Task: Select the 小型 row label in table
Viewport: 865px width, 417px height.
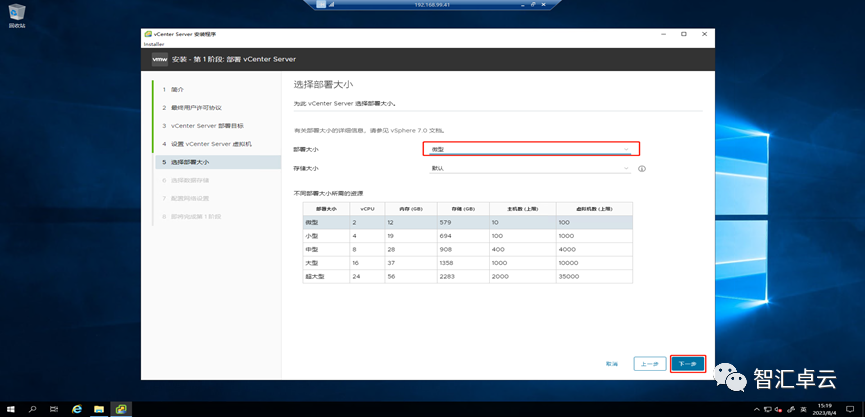Action: click(311, 236)
